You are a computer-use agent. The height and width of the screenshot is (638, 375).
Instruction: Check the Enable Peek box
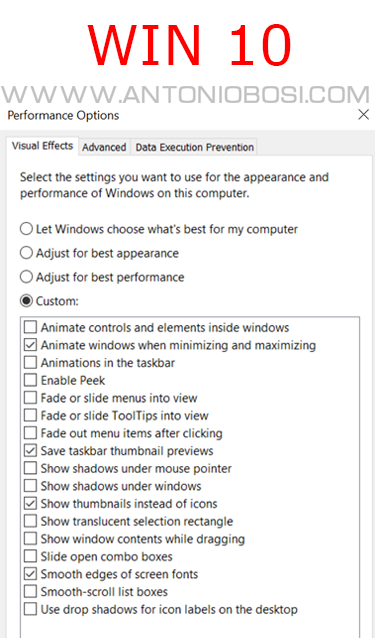click(x=31, y=380)
